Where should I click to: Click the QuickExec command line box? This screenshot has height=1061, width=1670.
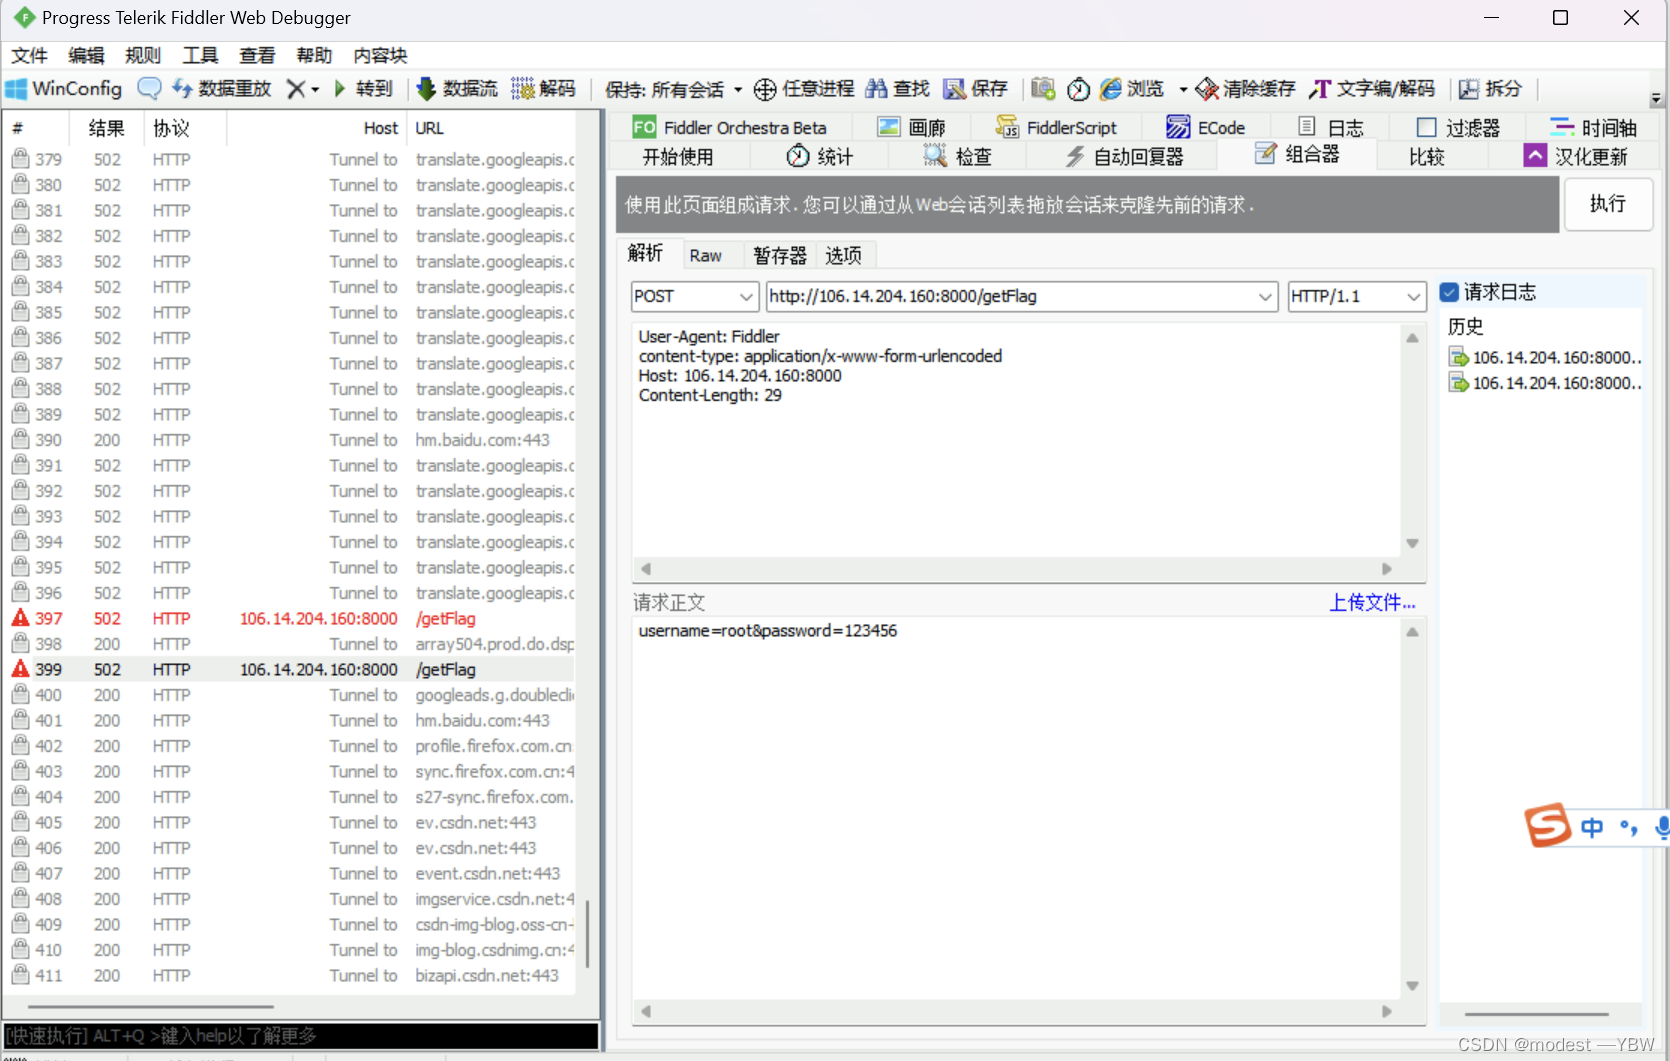[301, 1036]
